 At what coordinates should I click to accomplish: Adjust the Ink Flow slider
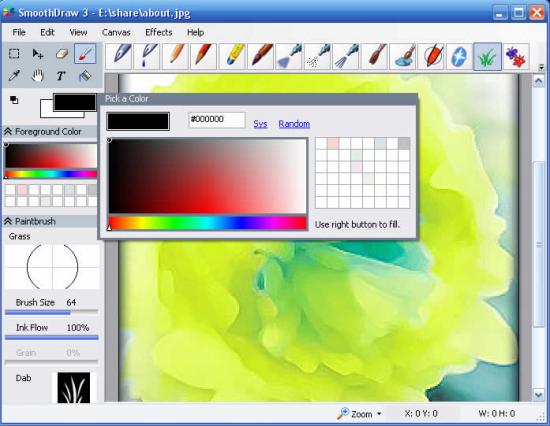pyautogui.click(x=51, y=338)
